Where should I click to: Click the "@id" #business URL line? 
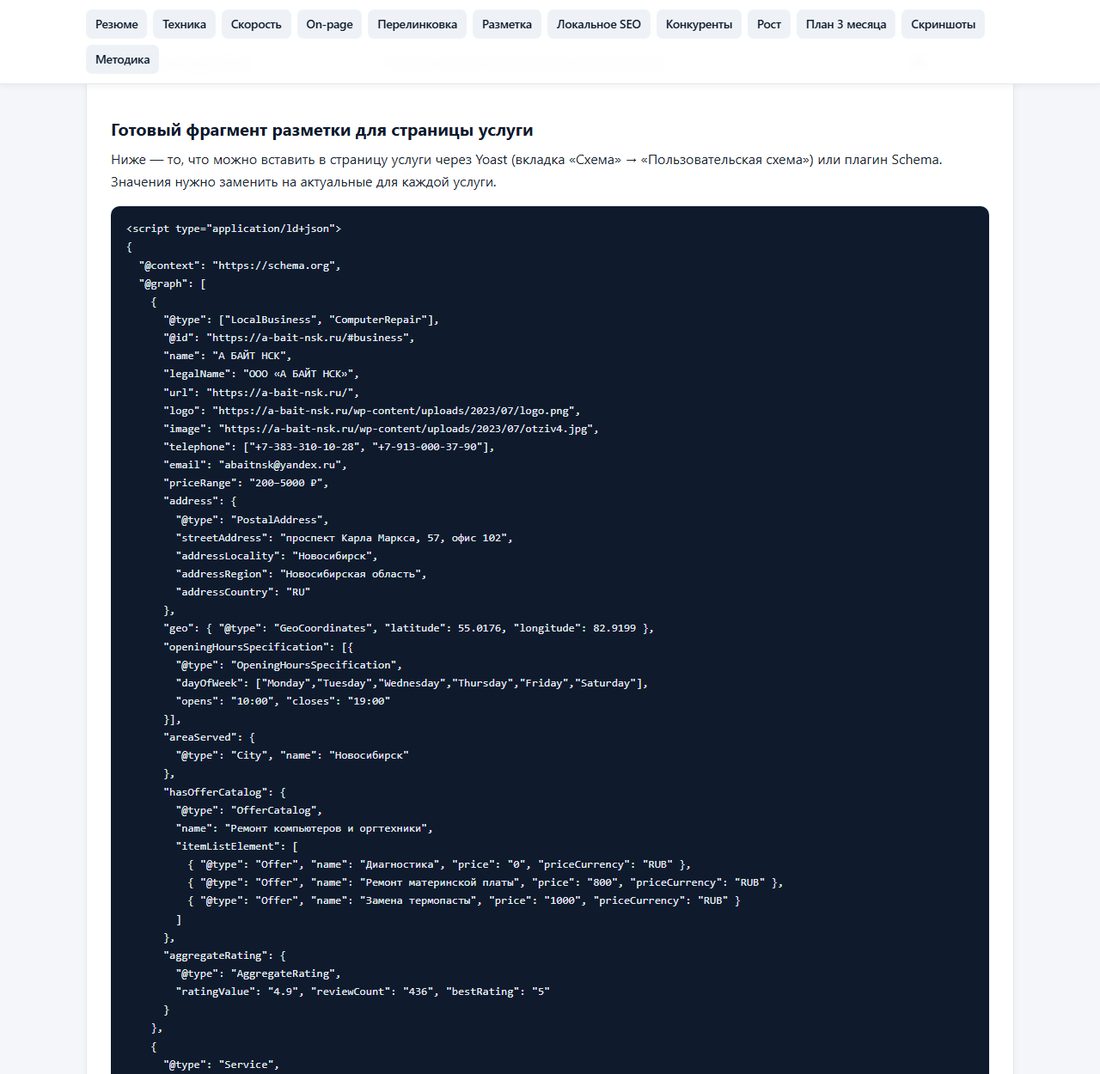[288, 337]
